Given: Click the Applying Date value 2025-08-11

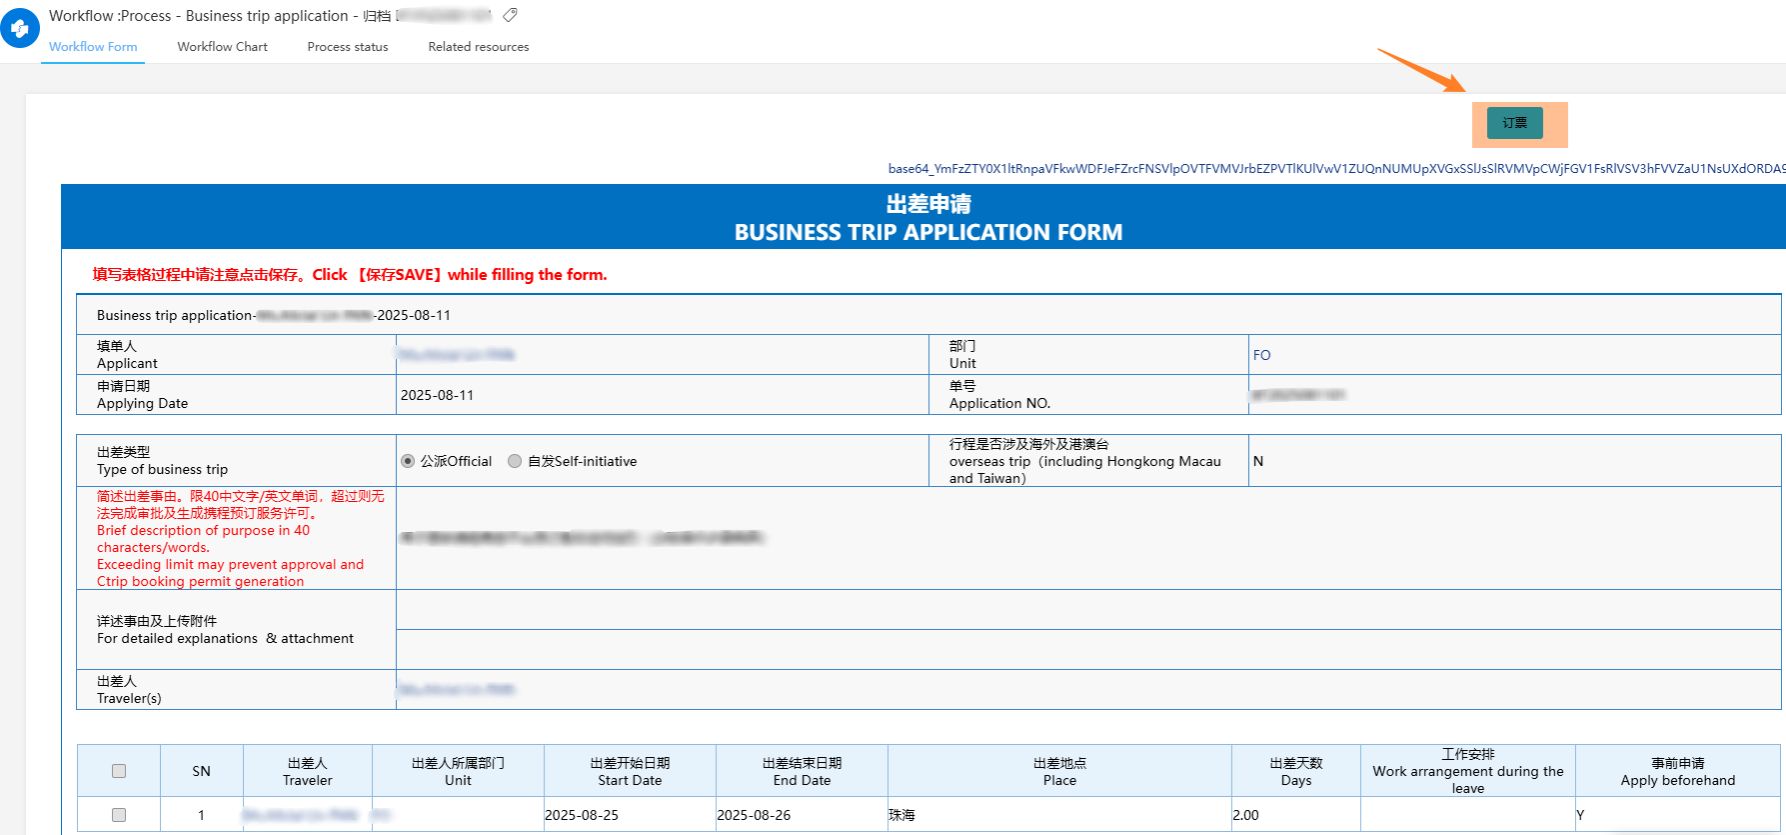Looking at the screenshot, I should (437, 395).
